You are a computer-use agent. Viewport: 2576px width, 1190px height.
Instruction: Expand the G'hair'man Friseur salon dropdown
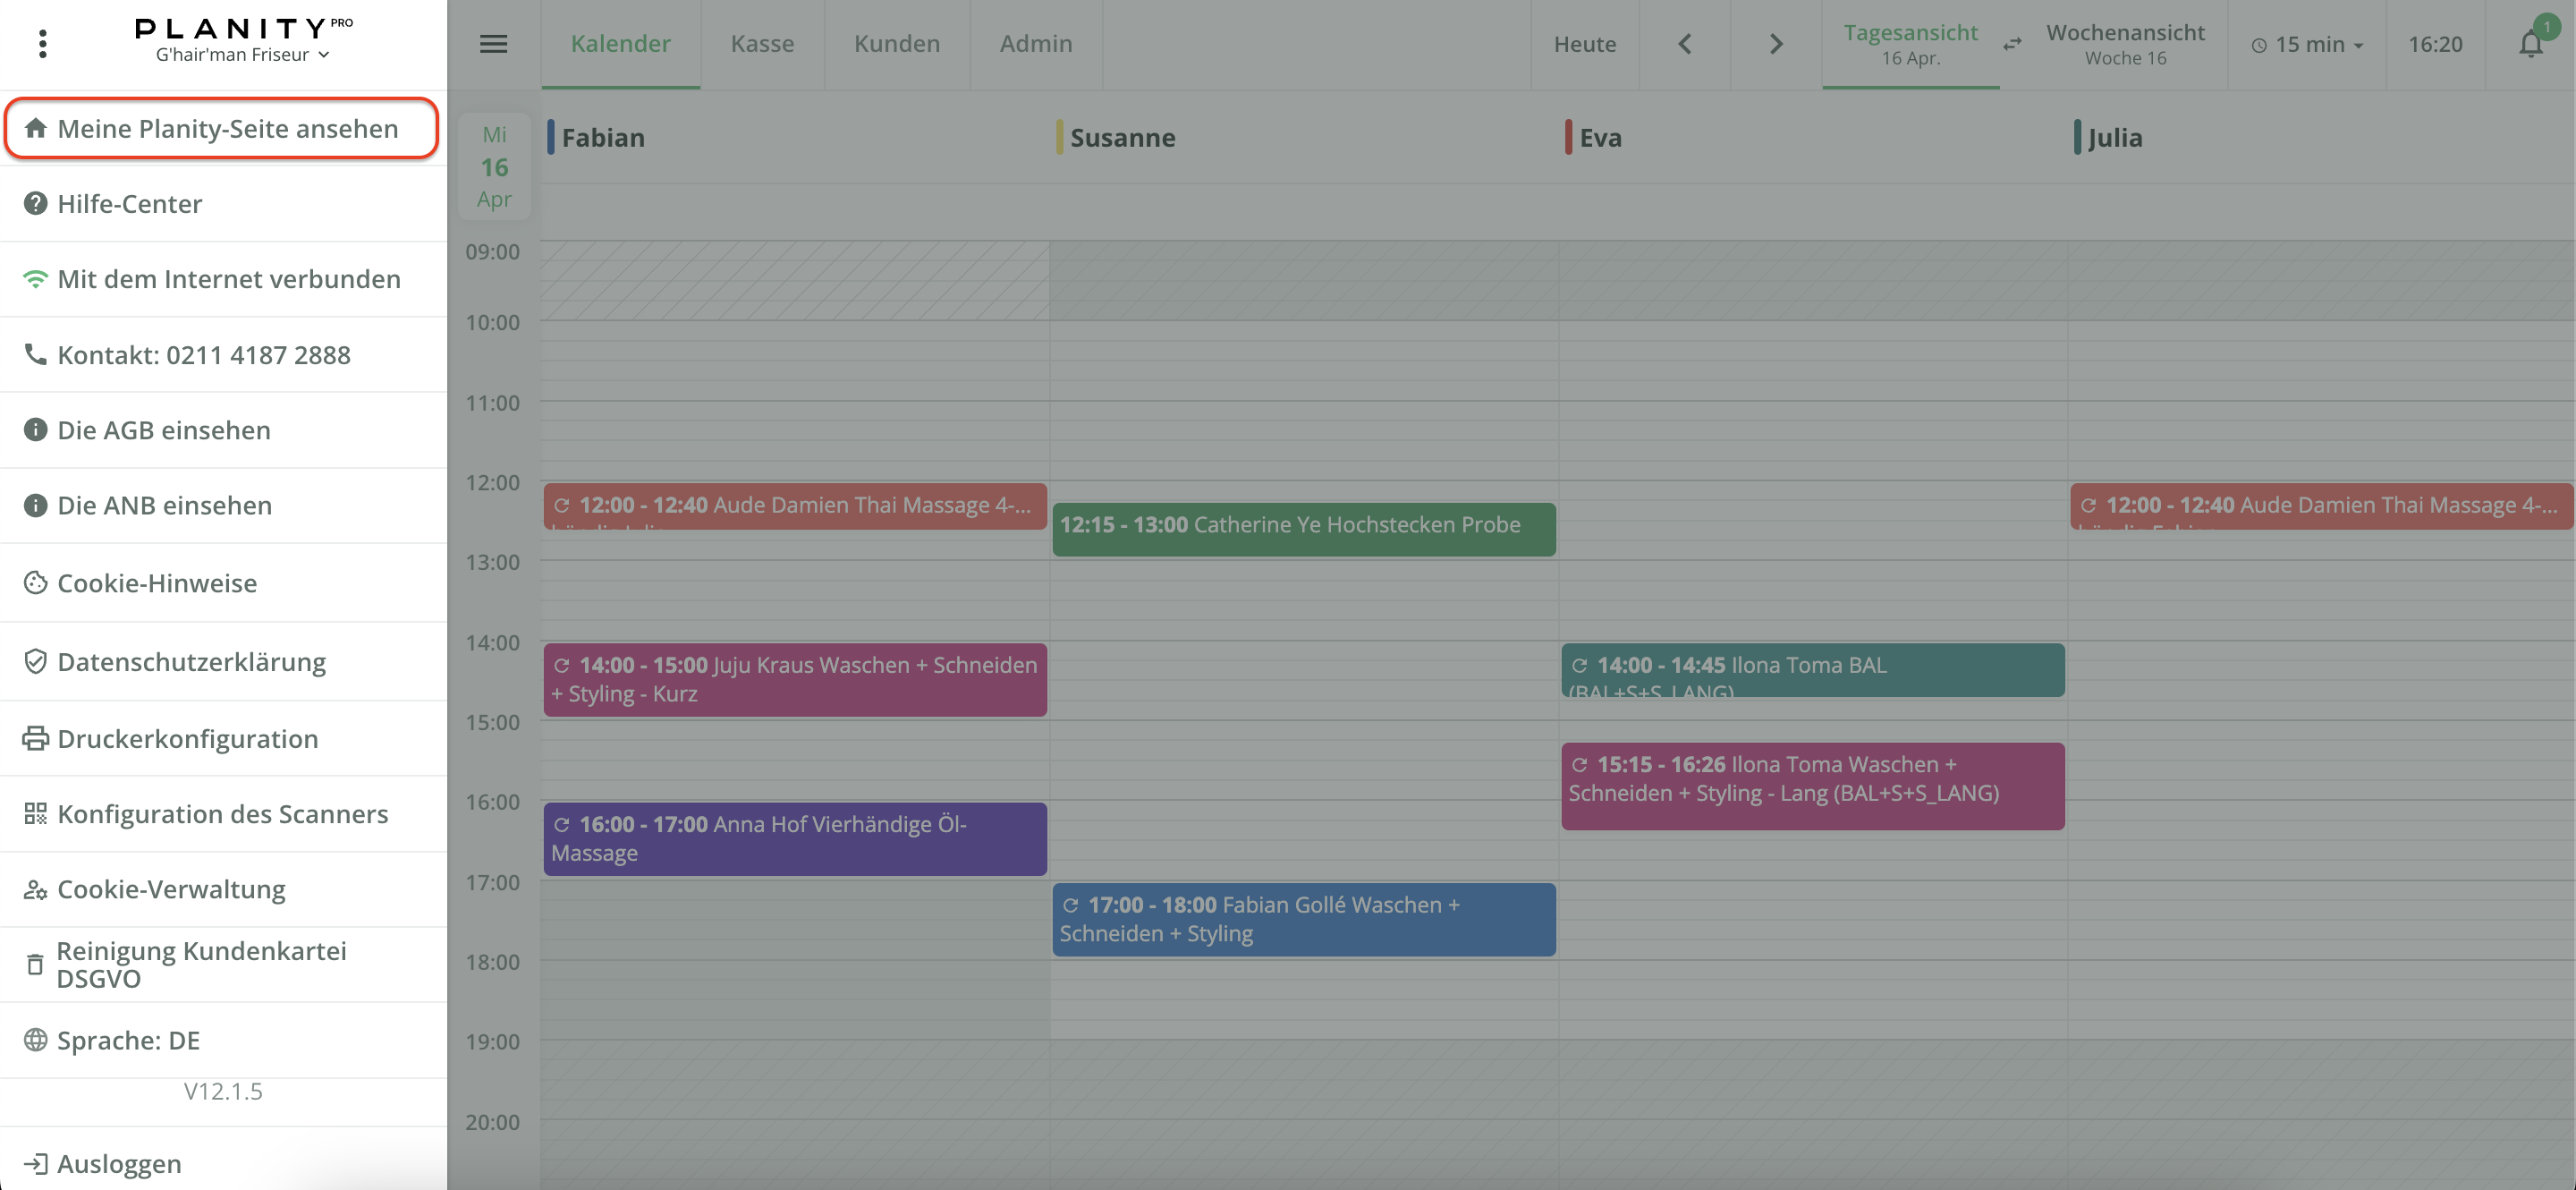(x=242, y=55)
